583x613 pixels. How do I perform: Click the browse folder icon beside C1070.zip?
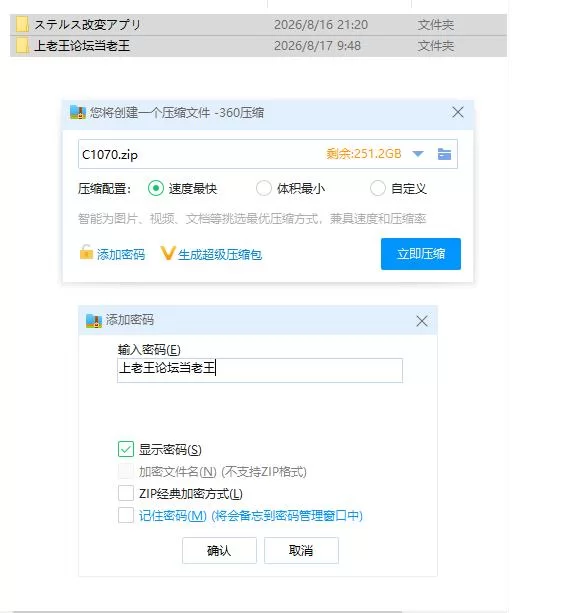point(444,154)
